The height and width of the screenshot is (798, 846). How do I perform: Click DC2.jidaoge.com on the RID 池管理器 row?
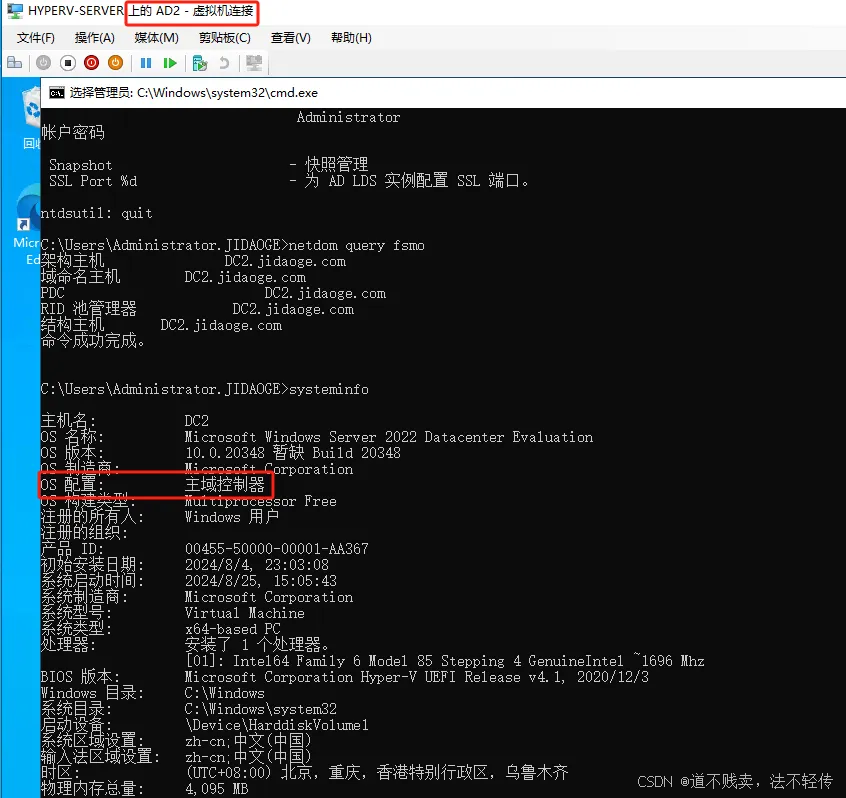pyautogui.click(x=293, y=309)
